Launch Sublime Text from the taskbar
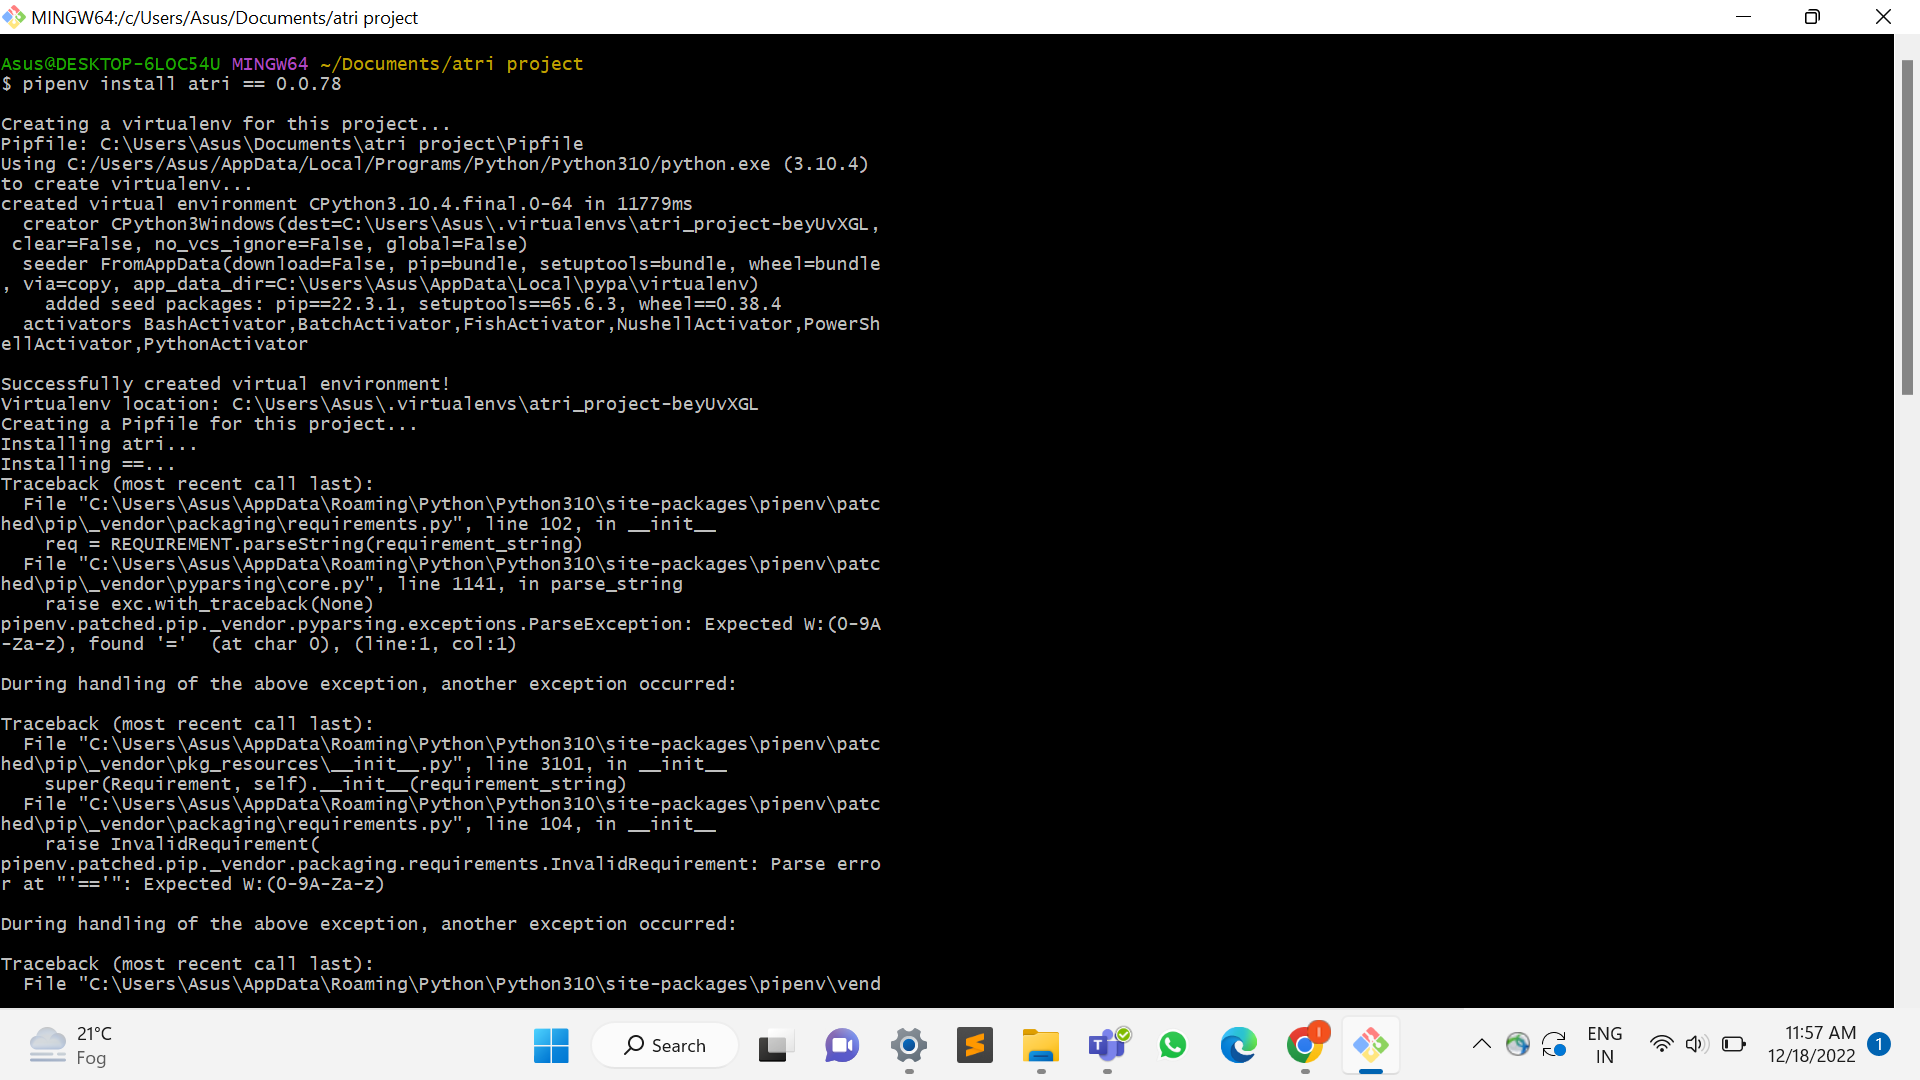Viewport: 1920px width, 1080px height. (x=975, y=1045)
